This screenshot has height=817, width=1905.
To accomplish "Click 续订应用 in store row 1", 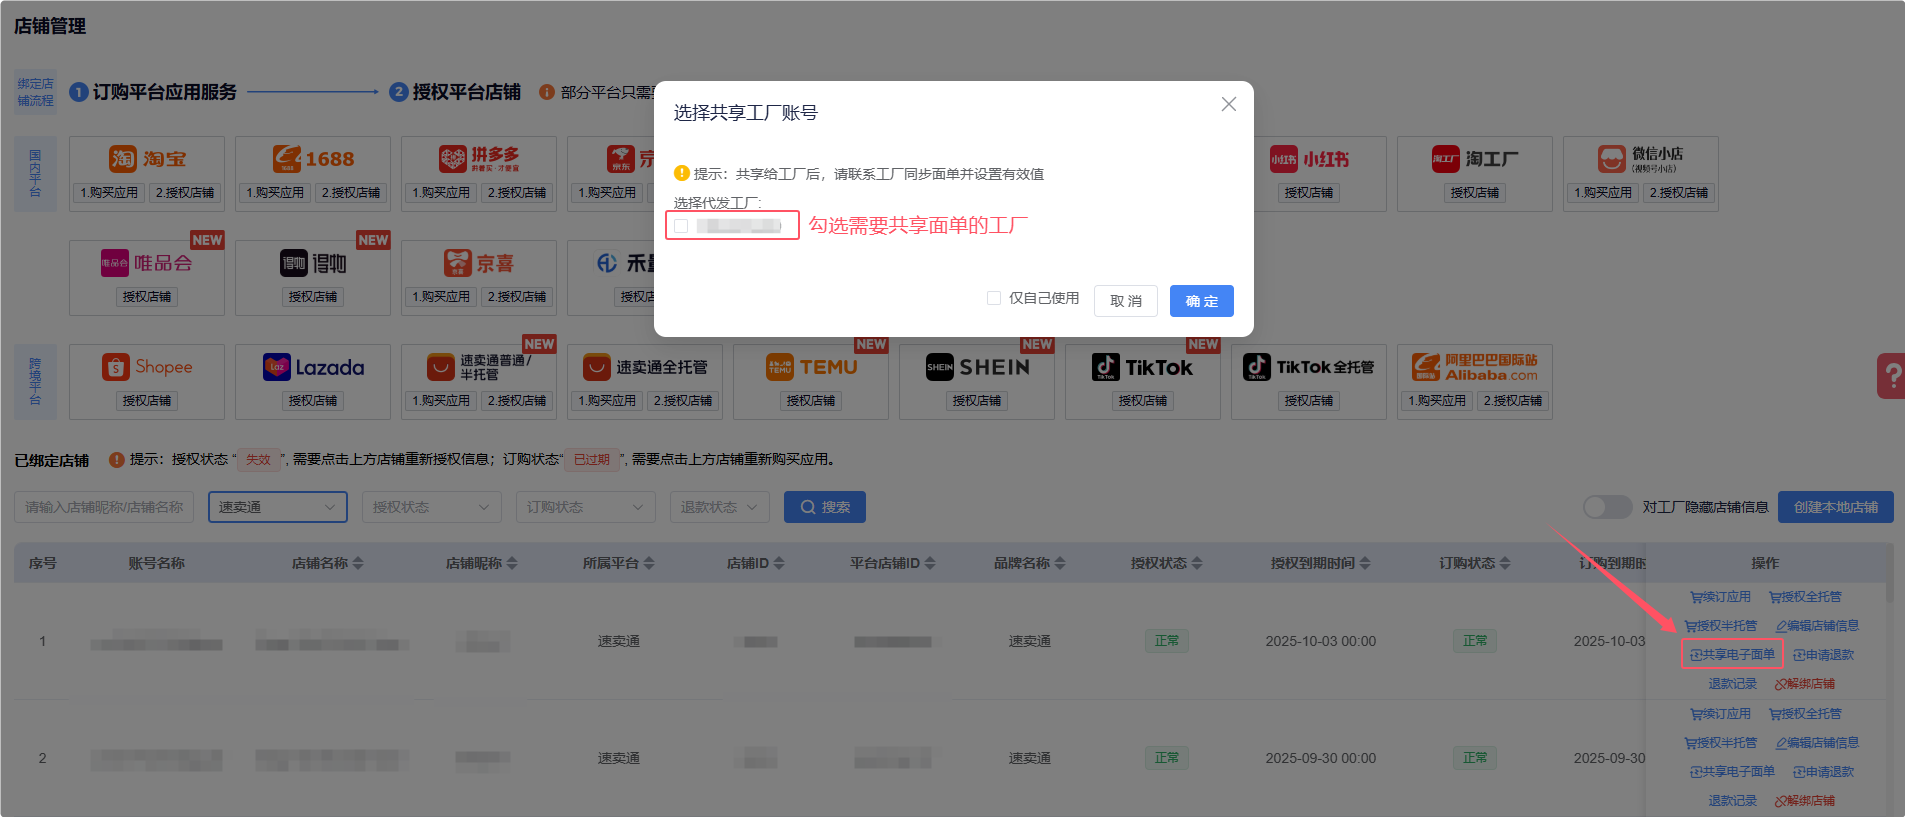I will pos(1720,597).
